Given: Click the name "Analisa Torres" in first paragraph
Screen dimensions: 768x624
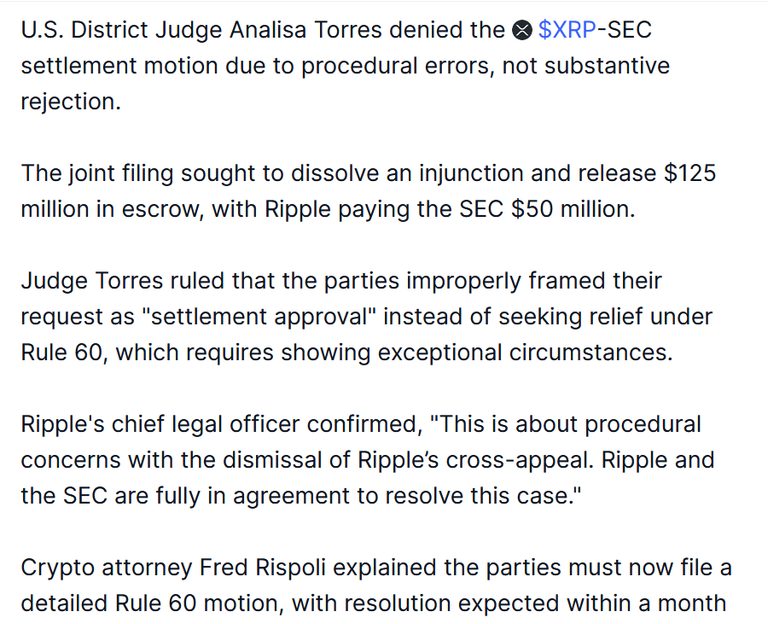Looking at the screenshot, I should [306, 30].
